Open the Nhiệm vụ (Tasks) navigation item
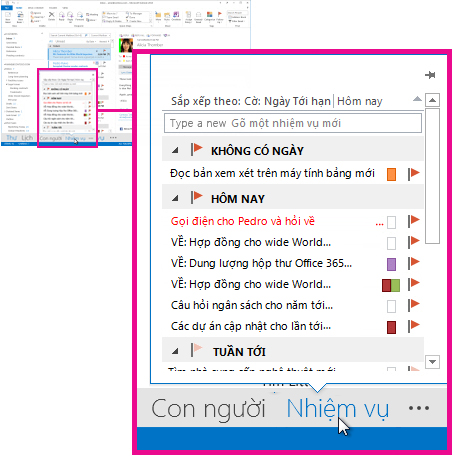 [338, 409]
